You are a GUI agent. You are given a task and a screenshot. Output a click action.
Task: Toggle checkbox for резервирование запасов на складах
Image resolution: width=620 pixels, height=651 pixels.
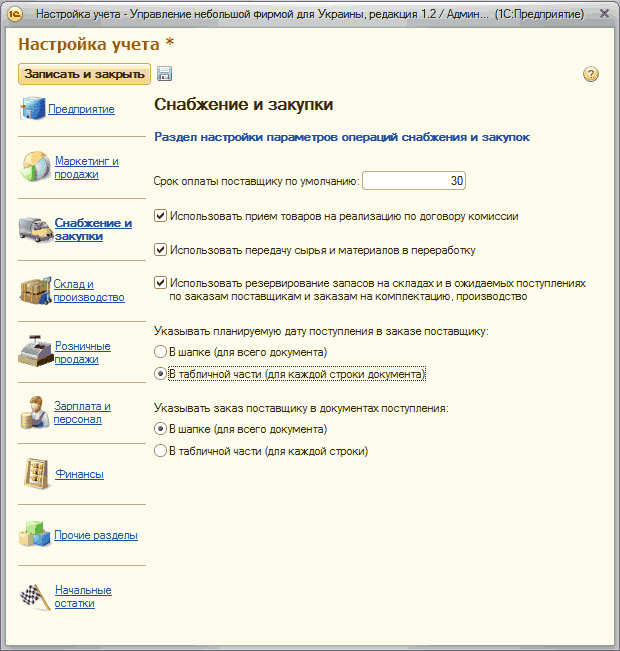pyautogui.click(x=160, y=283)
